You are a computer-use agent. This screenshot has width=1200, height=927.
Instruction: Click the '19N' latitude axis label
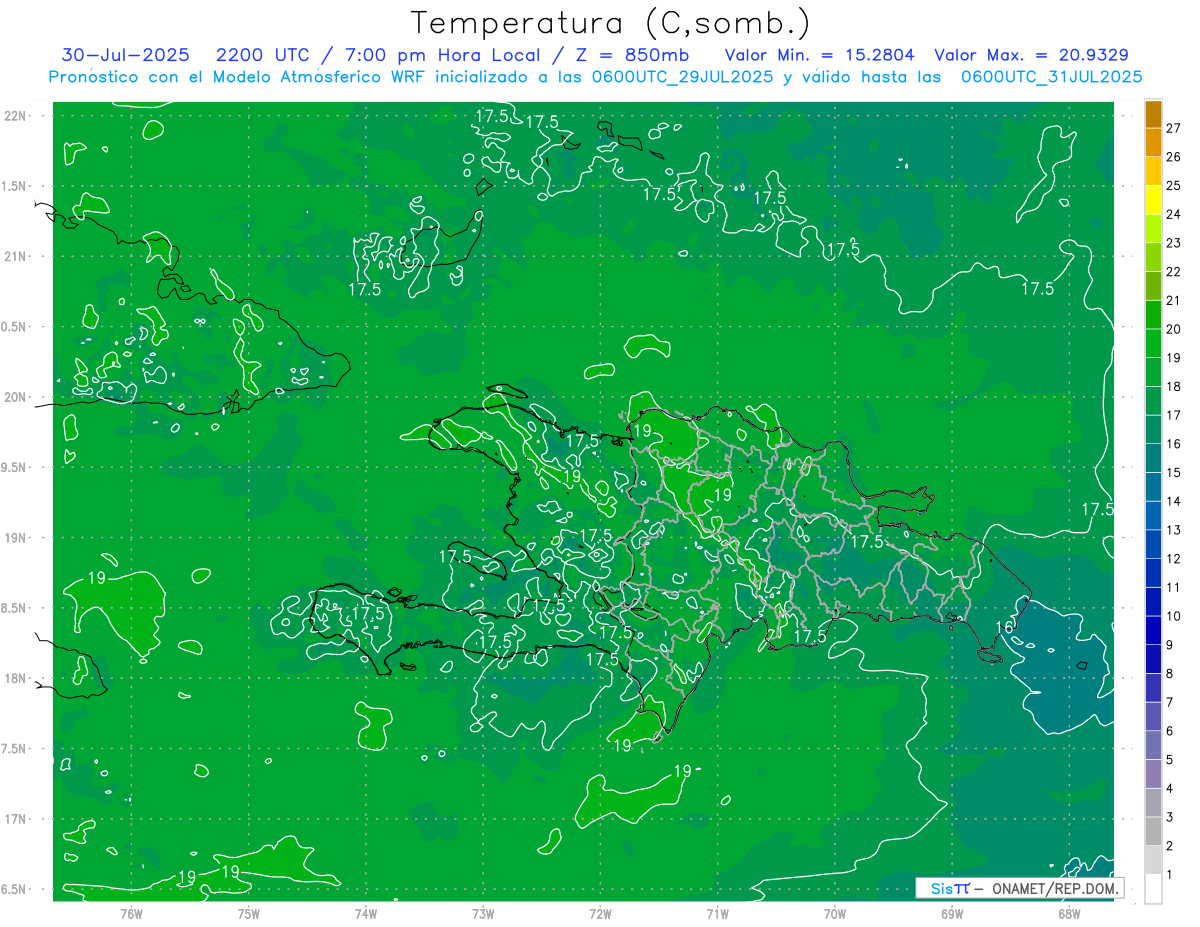click(x=16, y=538)
